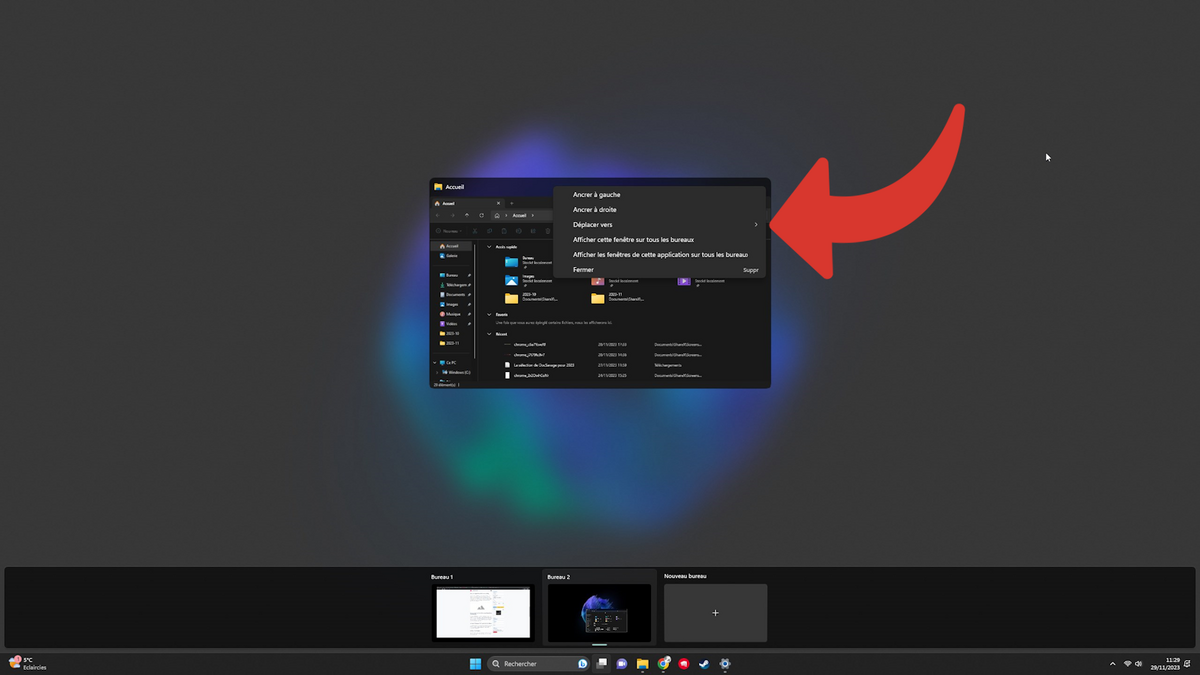
Task: Show hidden system tray icons
Action: point(1113,664)
